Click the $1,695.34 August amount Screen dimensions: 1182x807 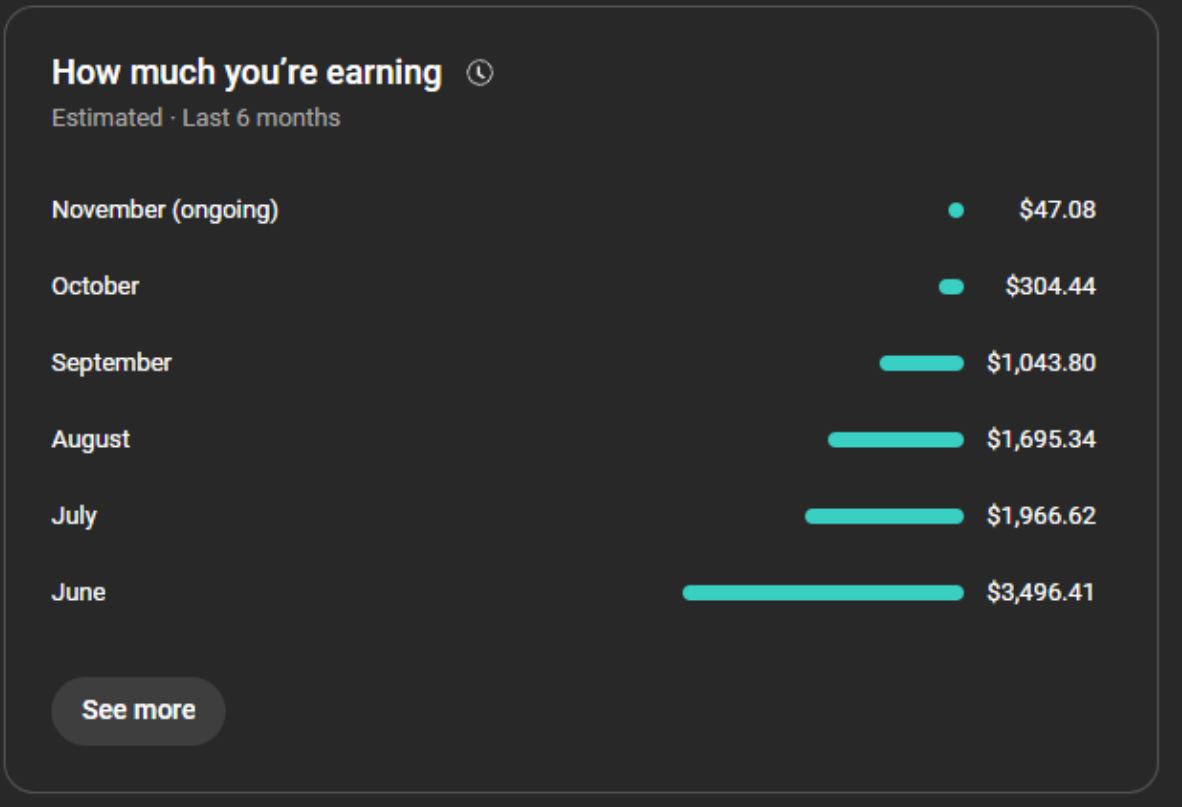pyautogui.click(x=1042, y=439)
